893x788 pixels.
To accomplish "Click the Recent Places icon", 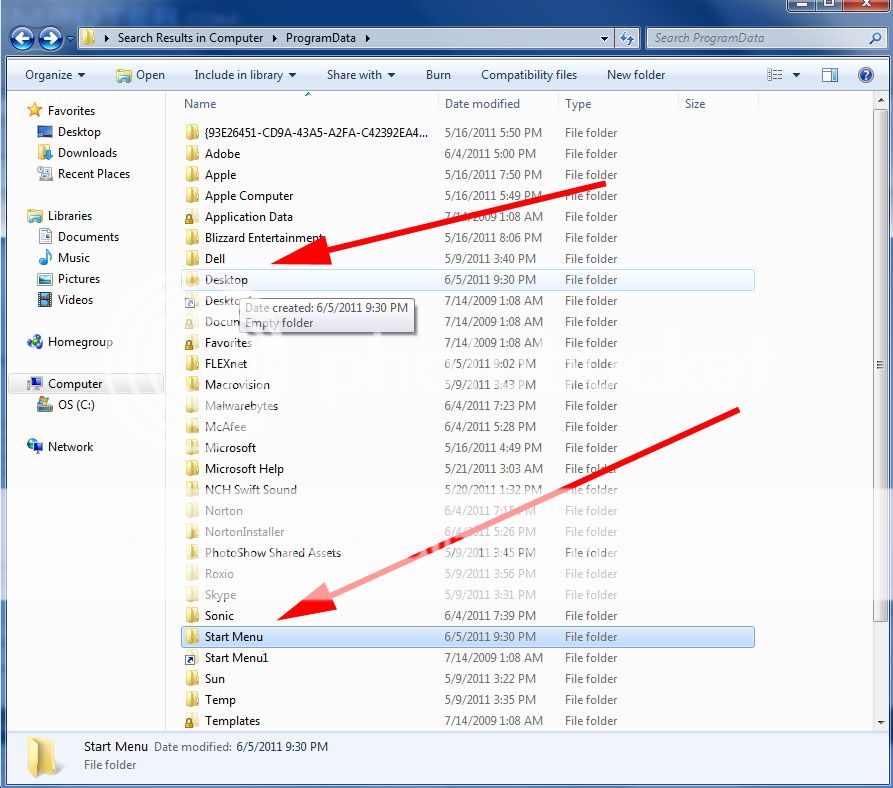I will [x=45, y=174].
